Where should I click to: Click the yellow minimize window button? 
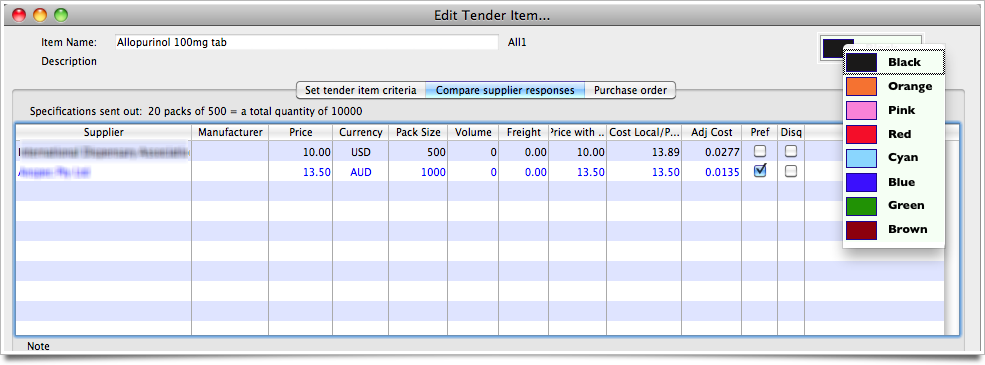point(40,15)
